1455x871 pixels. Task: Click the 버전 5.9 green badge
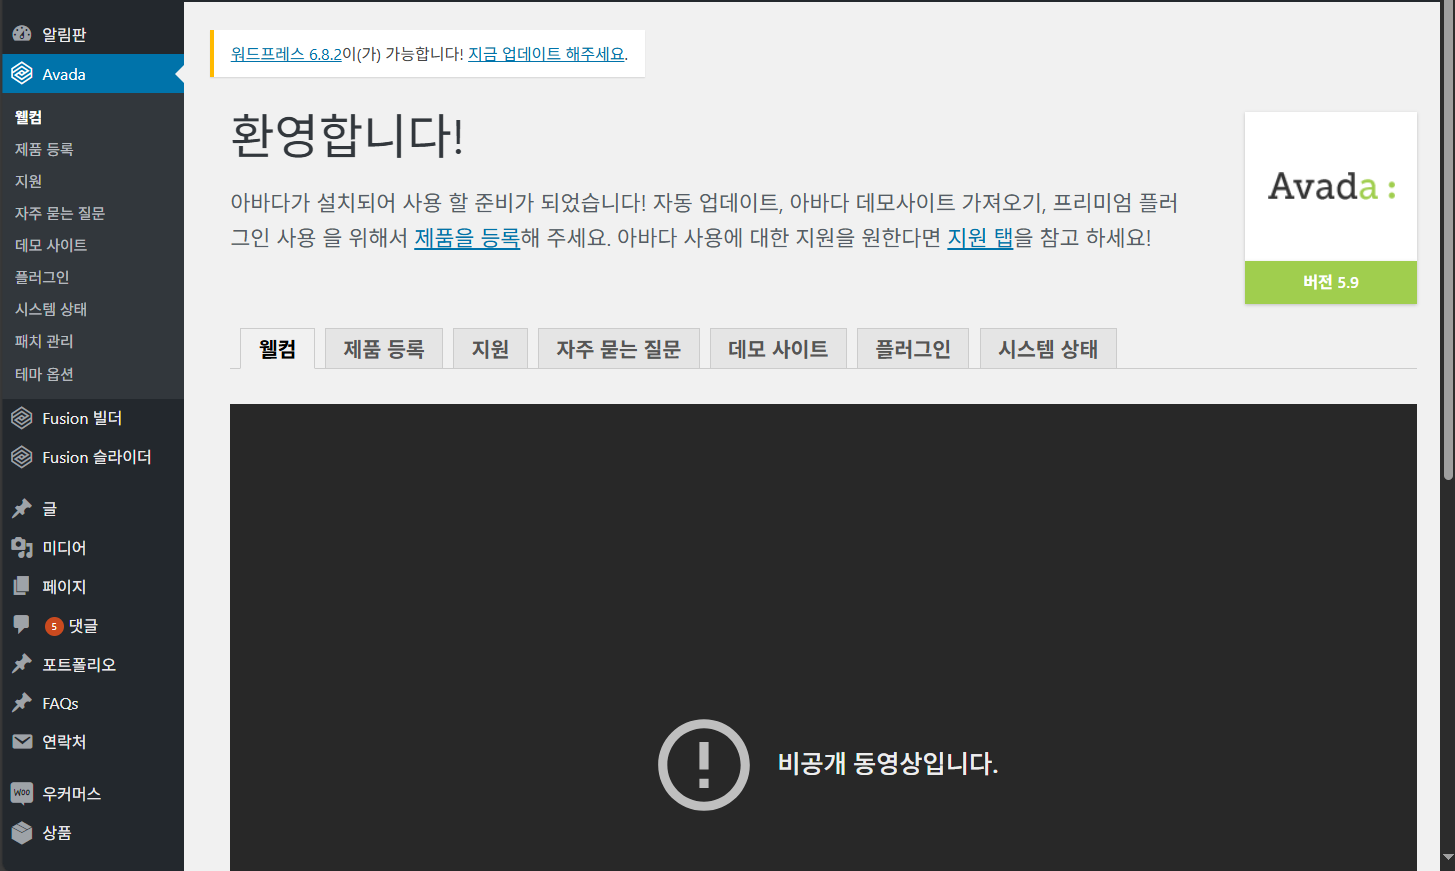(x=1331, y=283)
